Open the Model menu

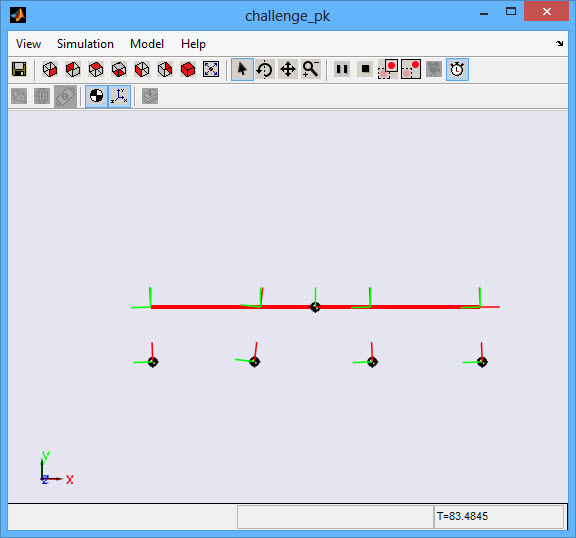pyautogui.click(x=147, y=44)
